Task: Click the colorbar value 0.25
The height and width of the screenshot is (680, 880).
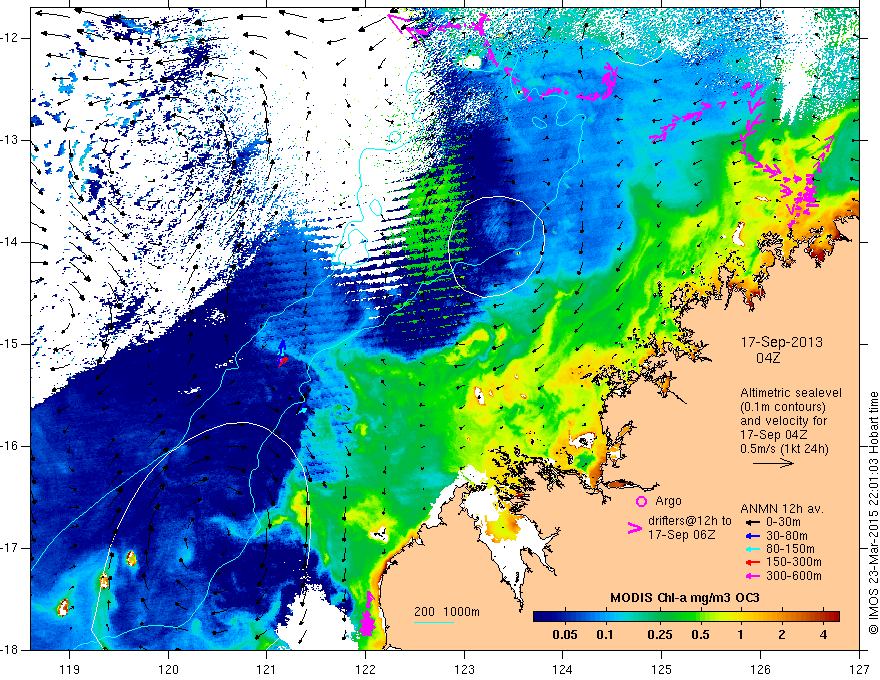Action: pos(659,635)
